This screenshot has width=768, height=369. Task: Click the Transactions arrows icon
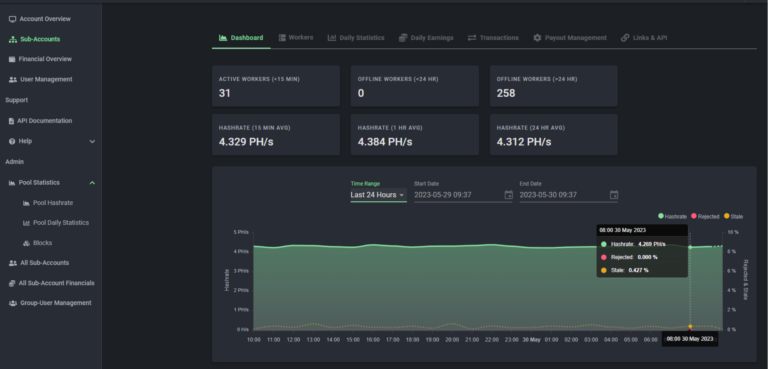click(472, 38)
